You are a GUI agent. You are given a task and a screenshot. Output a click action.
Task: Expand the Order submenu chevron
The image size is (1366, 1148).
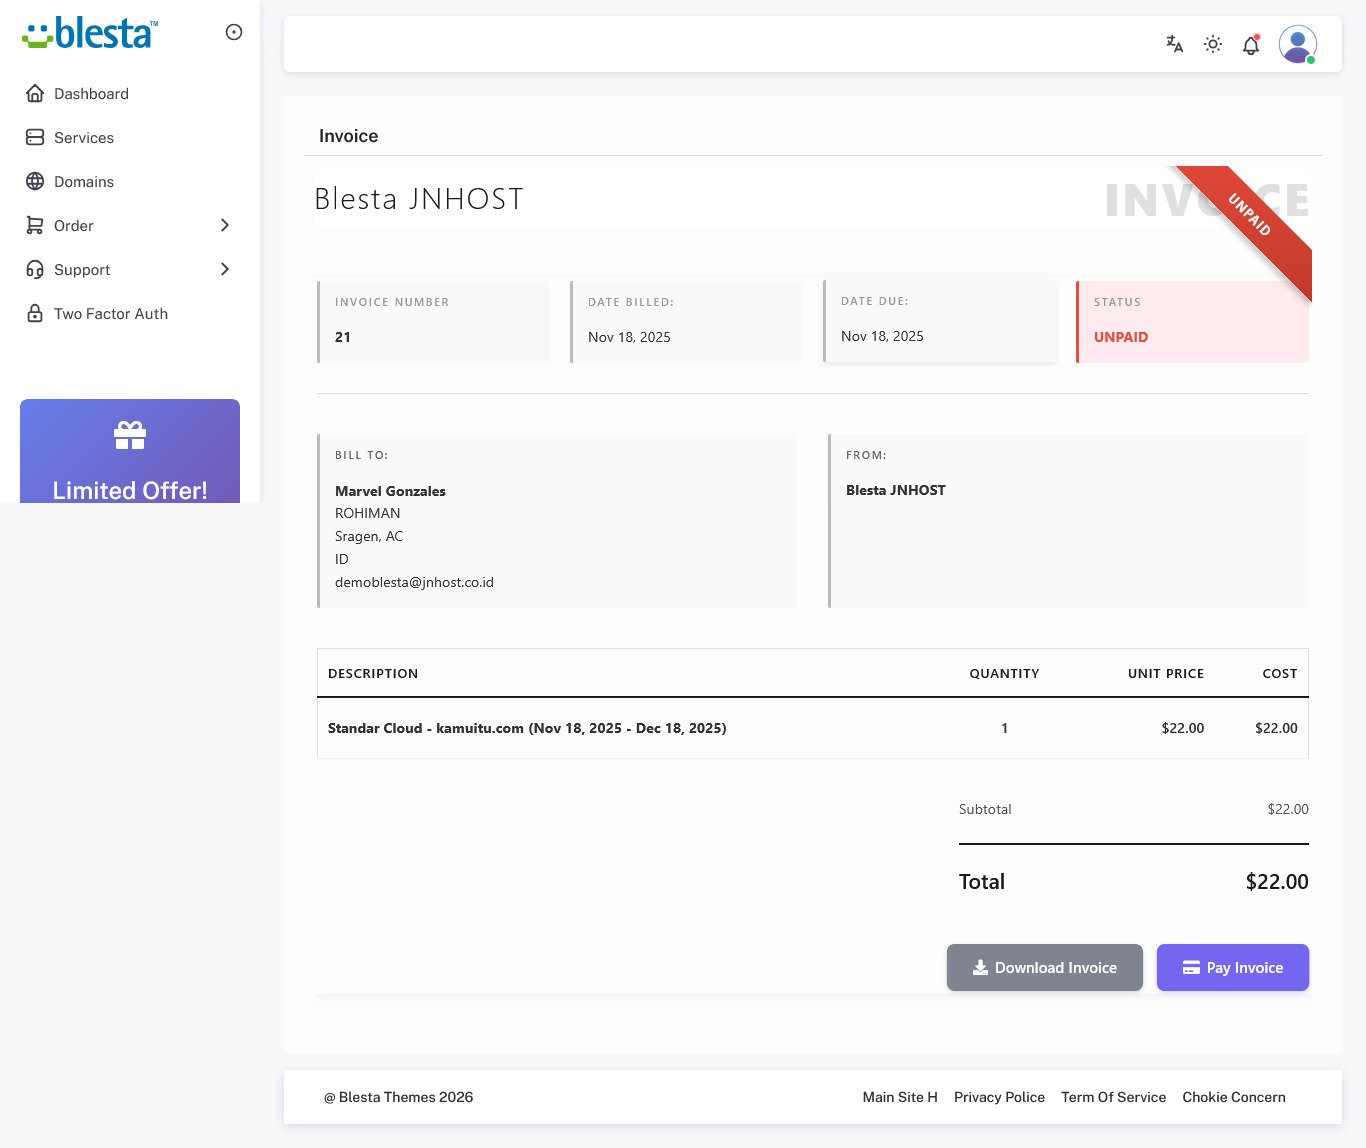coord(225,226)
